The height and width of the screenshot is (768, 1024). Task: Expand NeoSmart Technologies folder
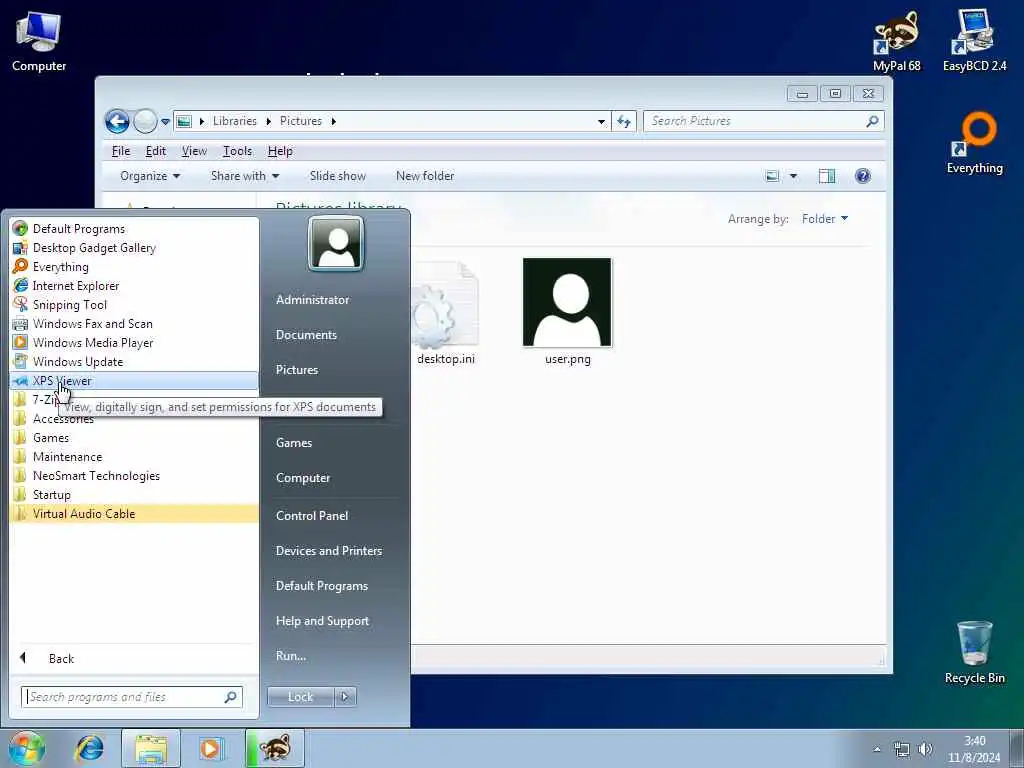tap(134, 475)
